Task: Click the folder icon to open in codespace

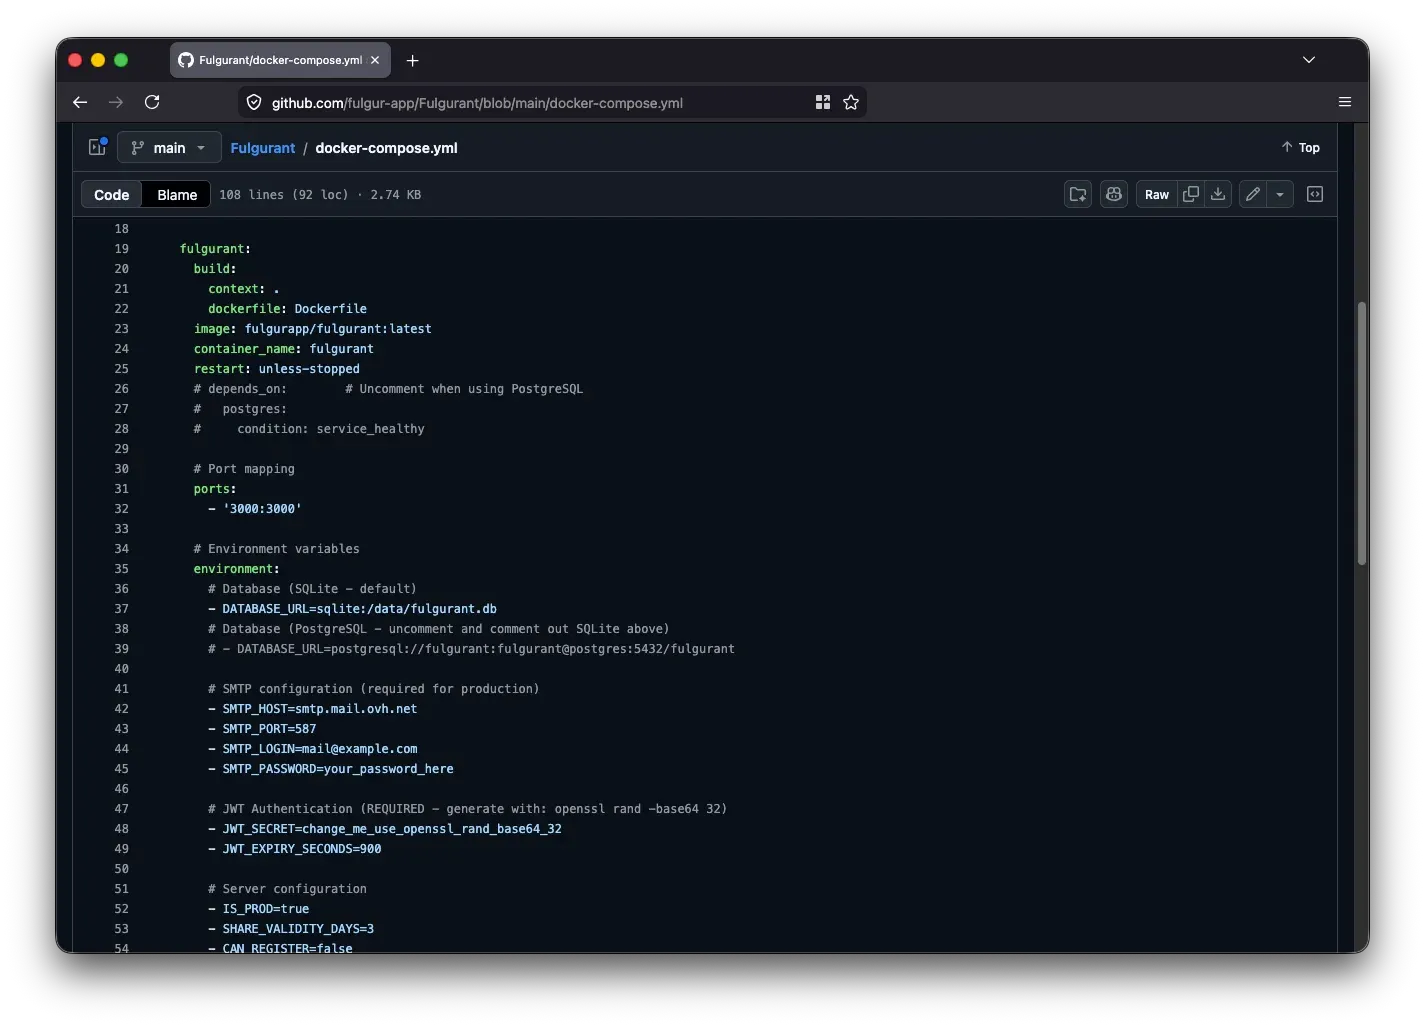Action: [1077, 194]
